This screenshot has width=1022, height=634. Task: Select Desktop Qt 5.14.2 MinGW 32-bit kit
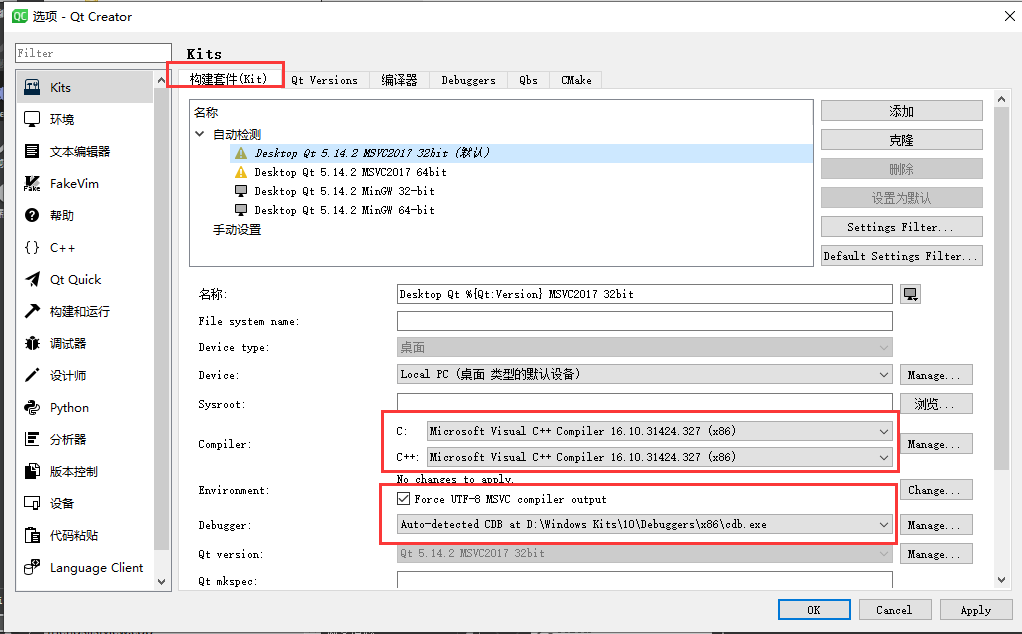click(344, 191)
